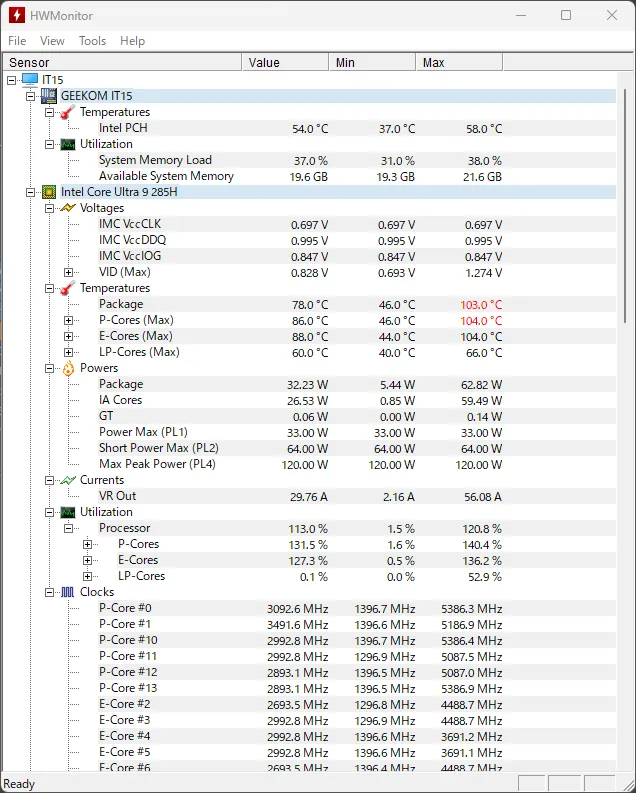The height and width of the screenshot is (793, 636).
Task: Click the Intel Core Ultra 9 CPU chip icon
Action: (49, 192)
